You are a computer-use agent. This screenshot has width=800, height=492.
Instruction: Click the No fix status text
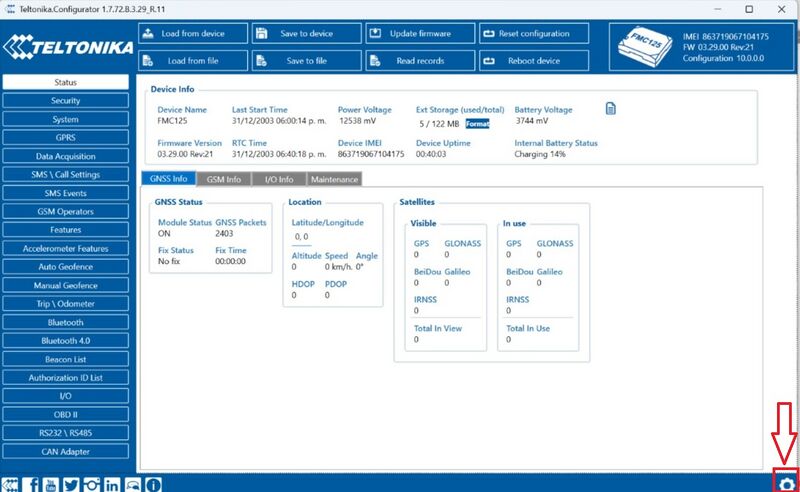point(169,261)
